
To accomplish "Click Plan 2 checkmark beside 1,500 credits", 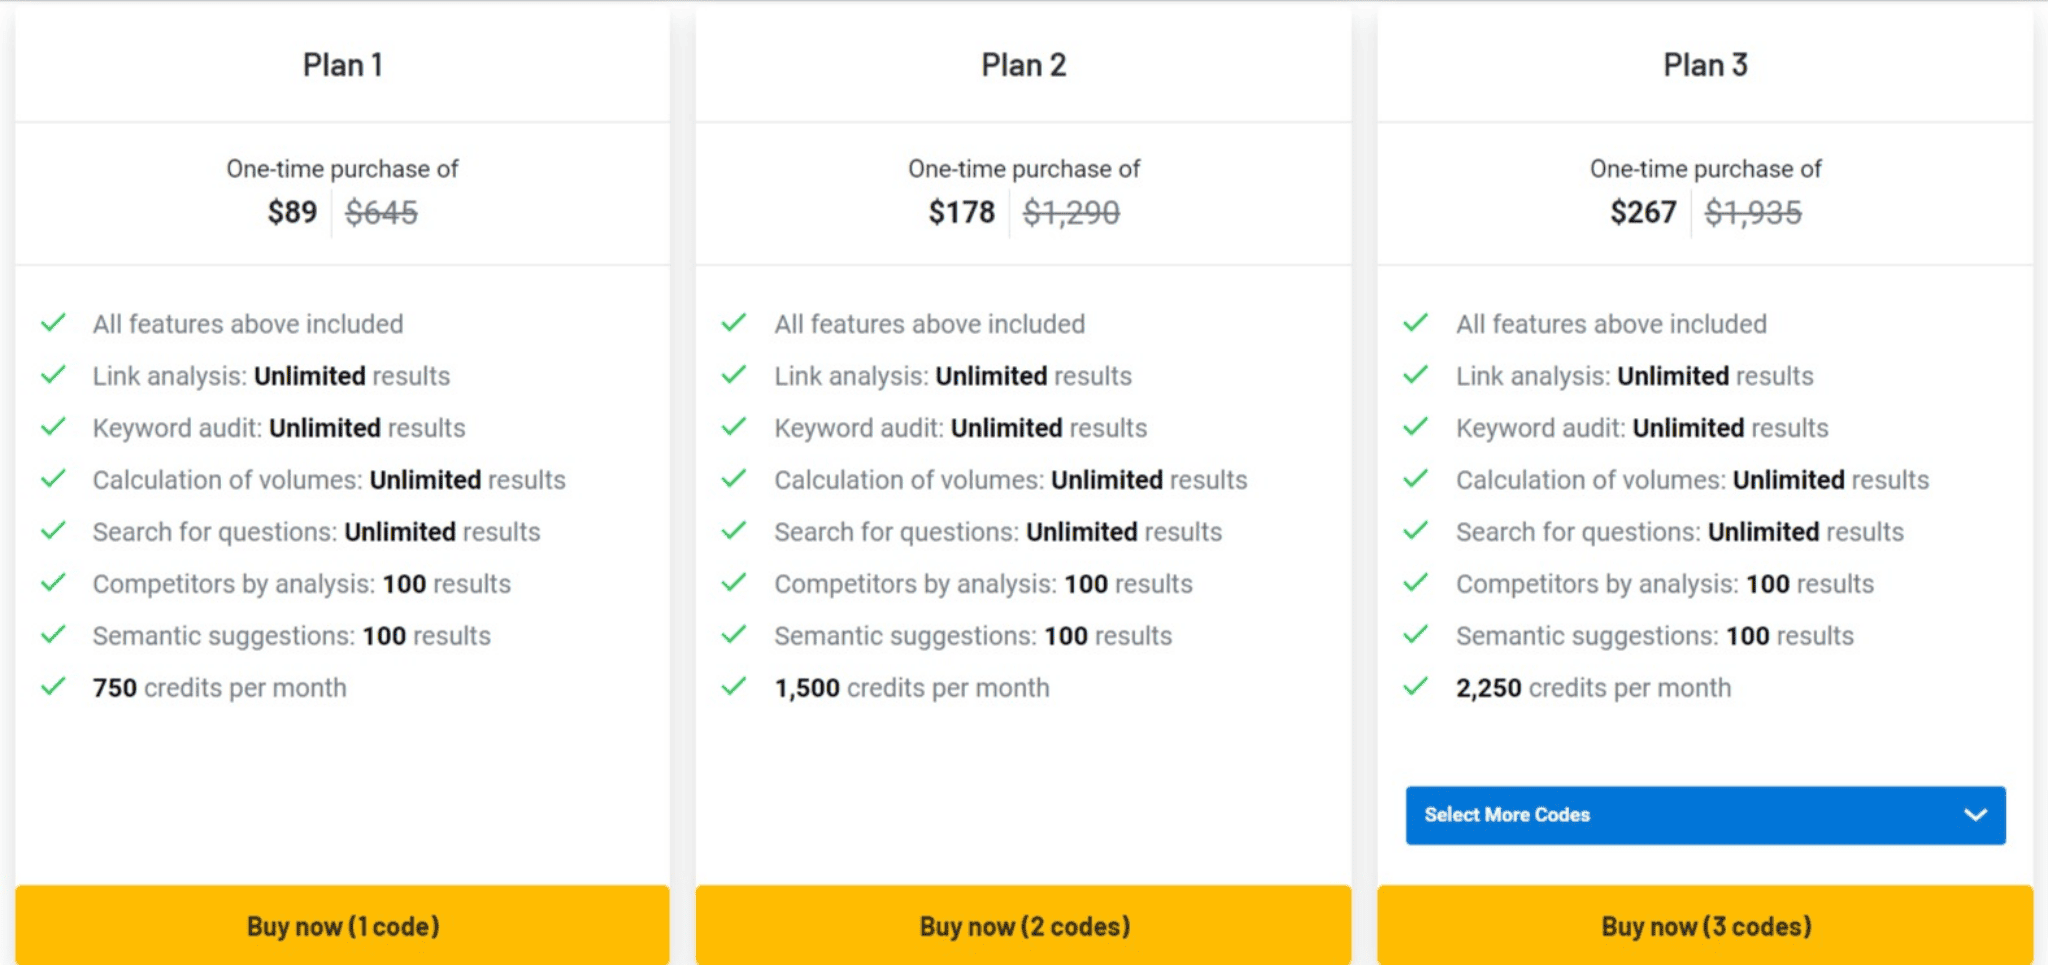I will pyautogui.click(x=734, y=686).
